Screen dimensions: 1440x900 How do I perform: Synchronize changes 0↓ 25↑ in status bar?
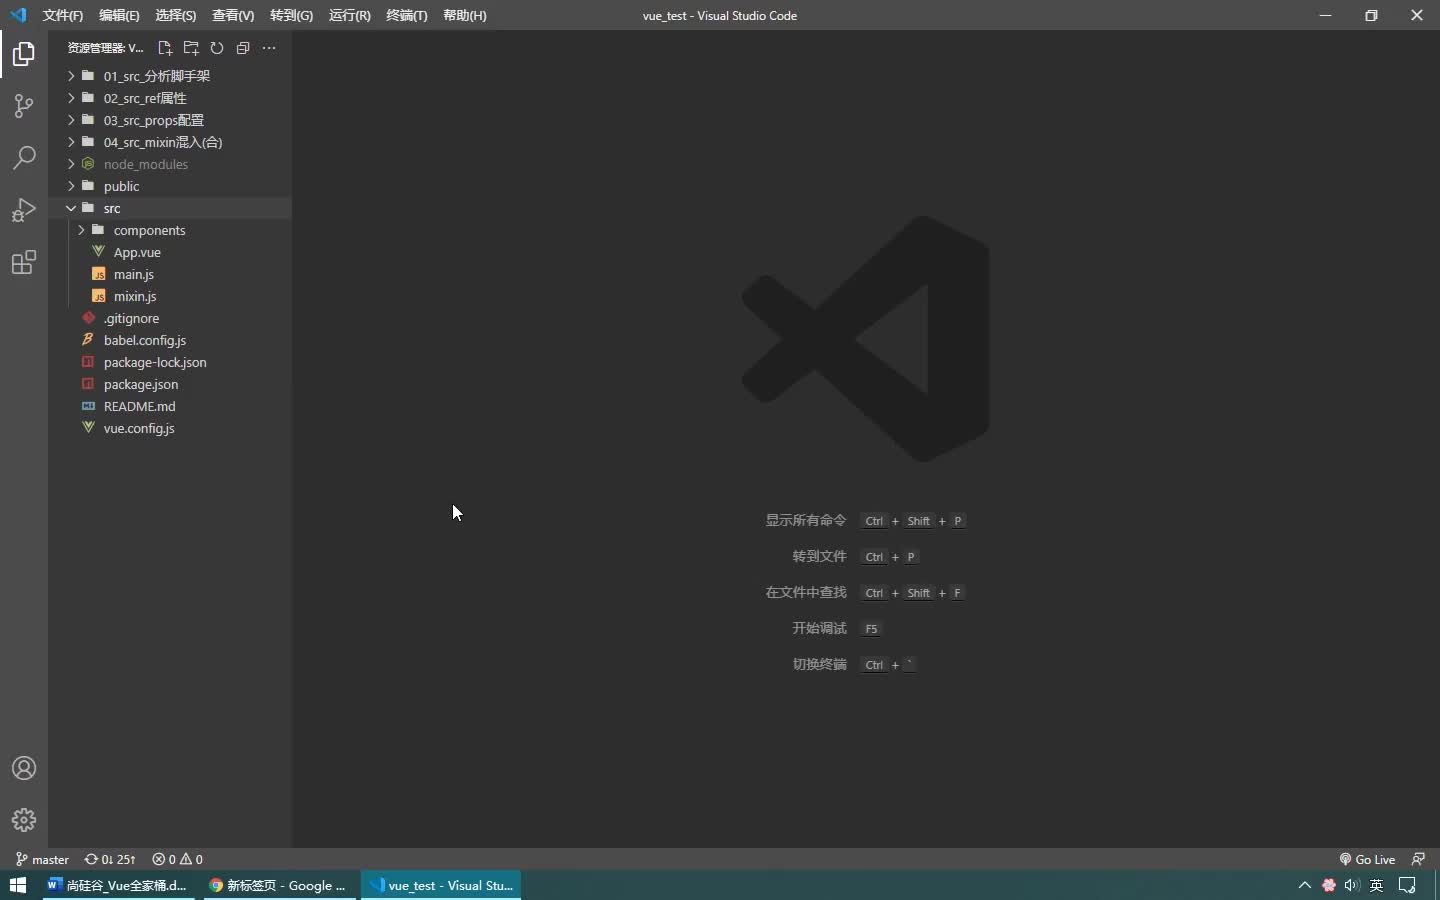coord(110,859)
